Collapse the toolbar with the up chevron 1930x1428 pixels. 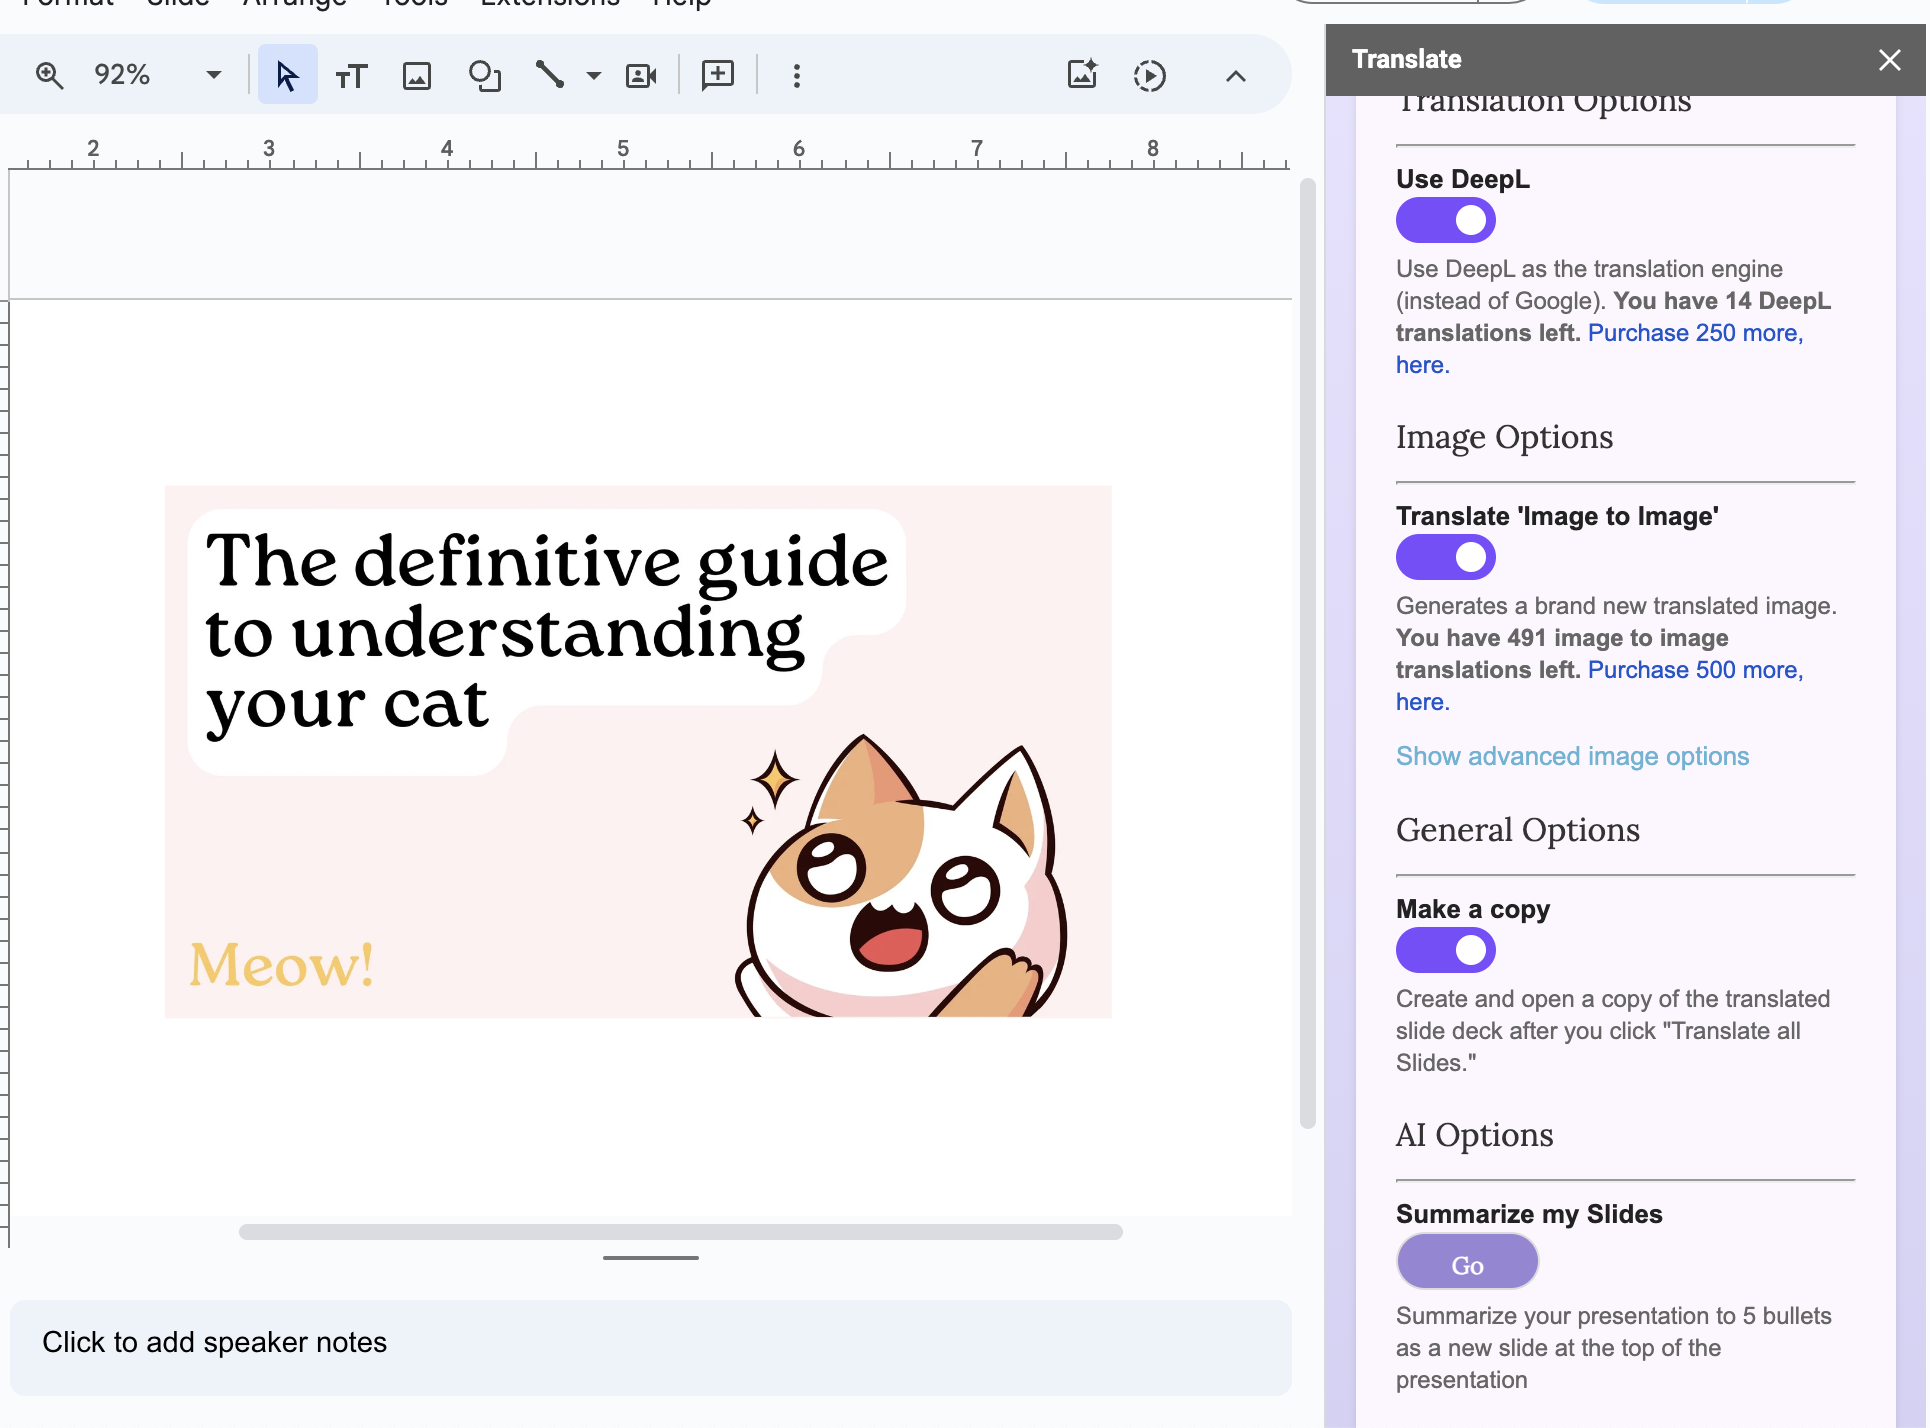[1236, 76]
